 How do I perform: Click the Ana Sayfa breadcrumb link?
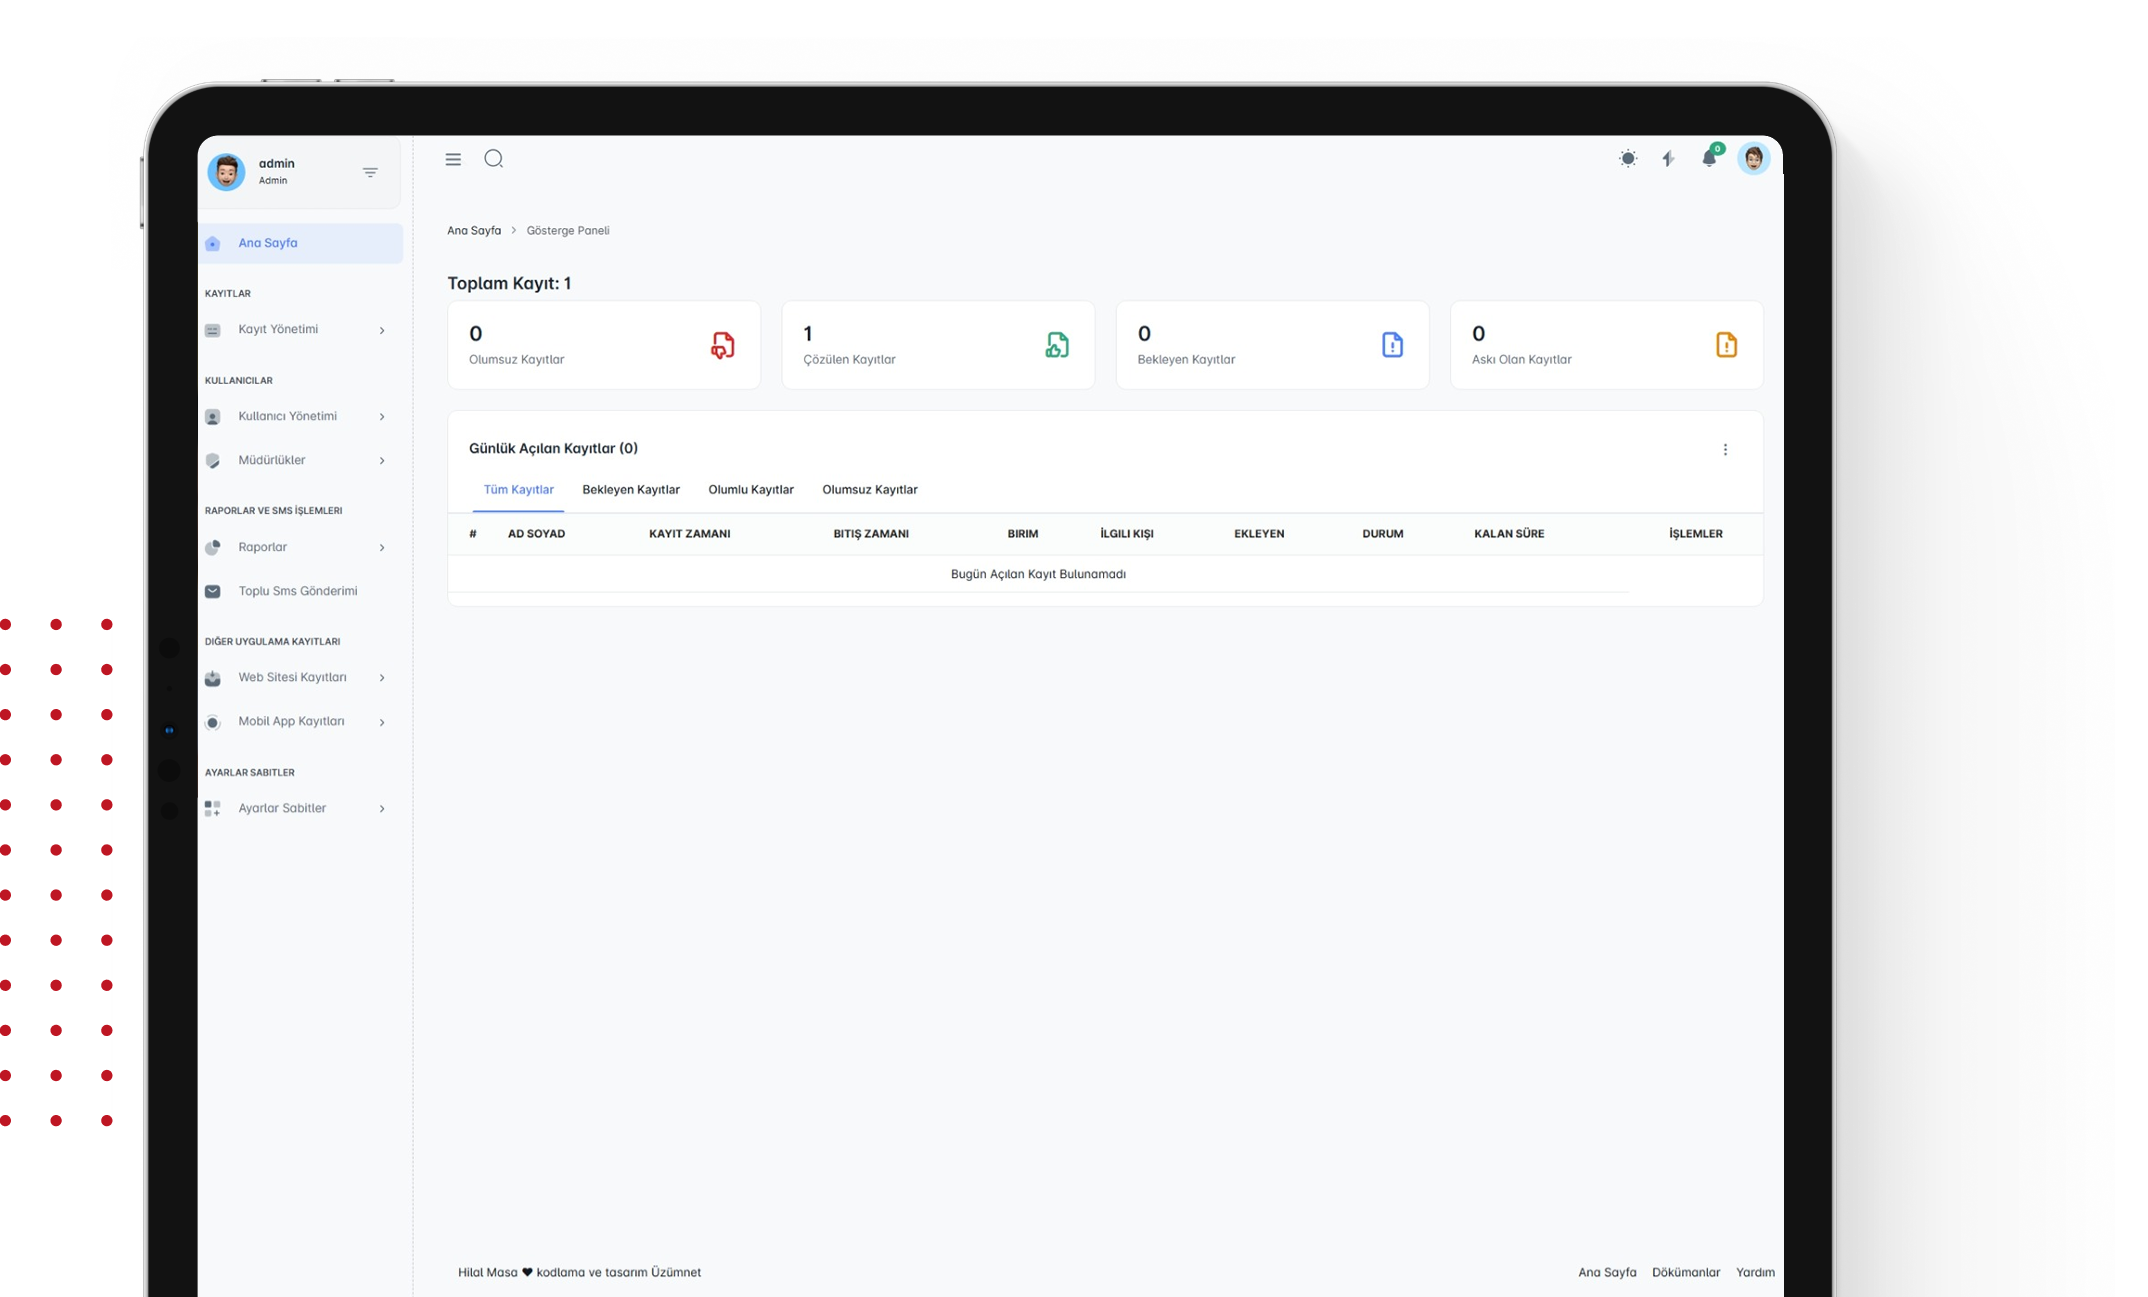point(474,230)
